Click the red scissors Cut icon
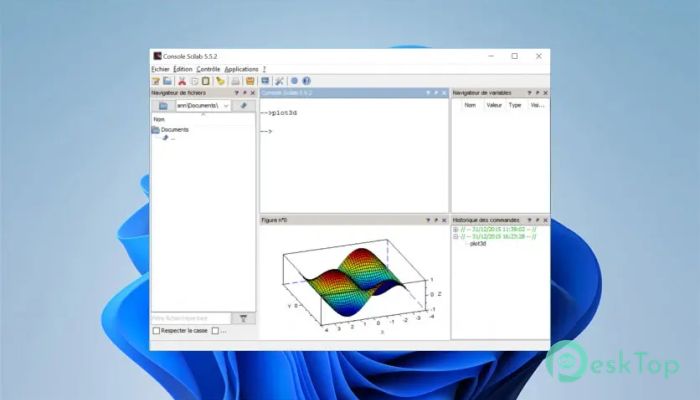The image size is (700, 400). point(182,81)
